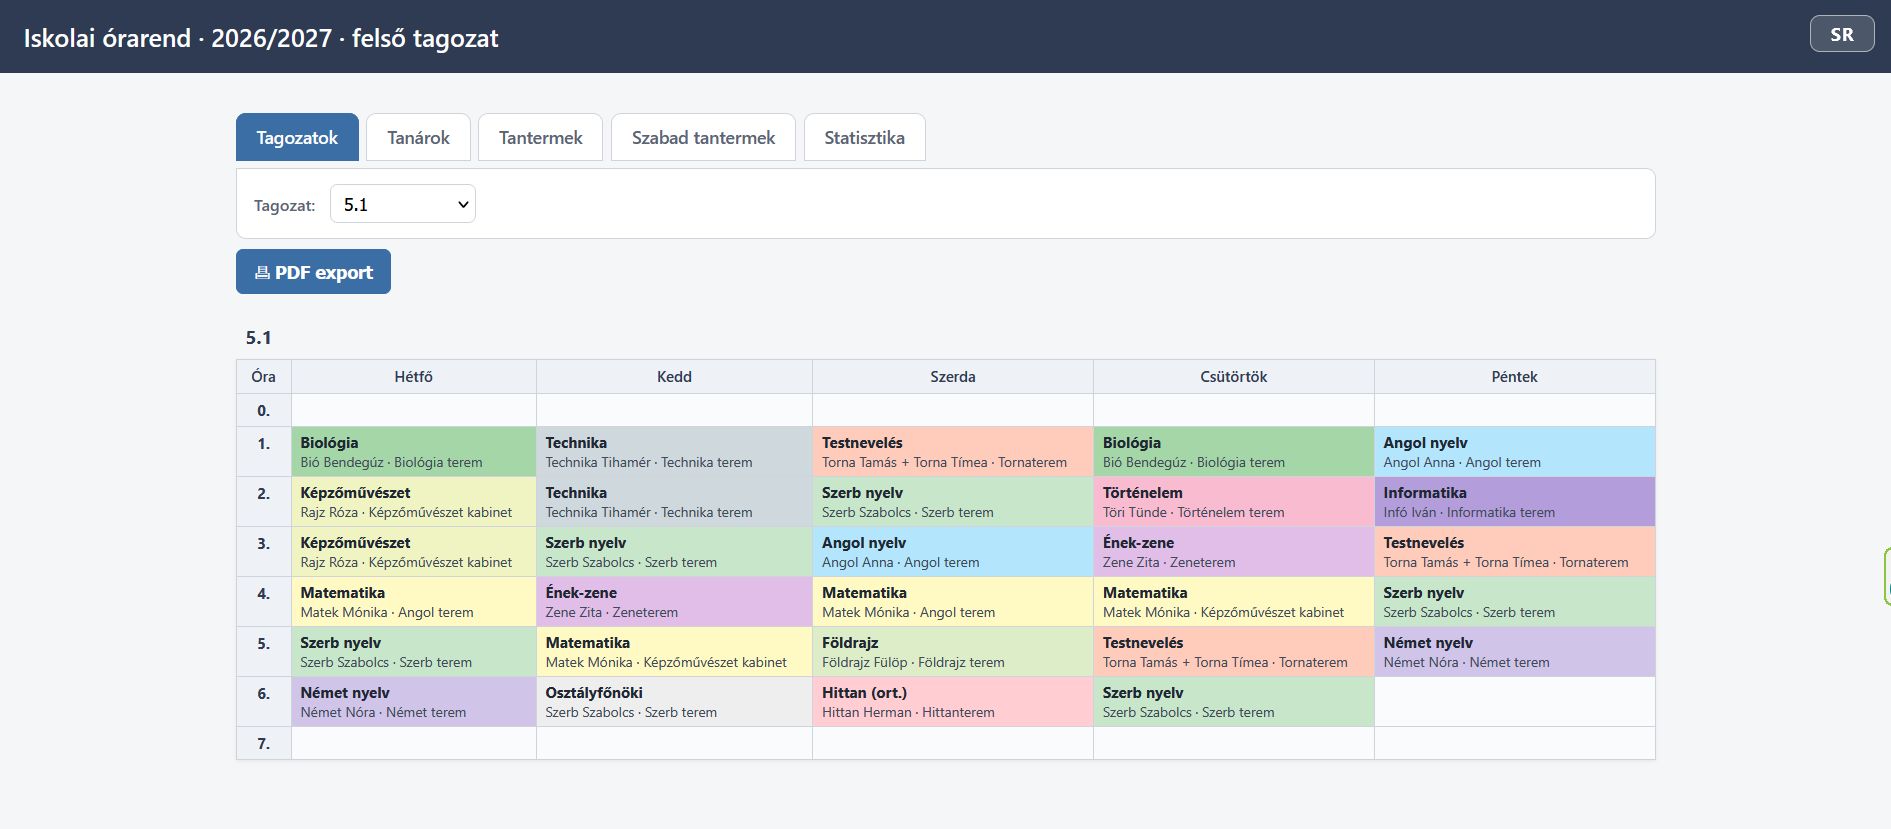Select the Szabad tantermek tab
This screenshot has height=829, width=1891.
[703, 137]
